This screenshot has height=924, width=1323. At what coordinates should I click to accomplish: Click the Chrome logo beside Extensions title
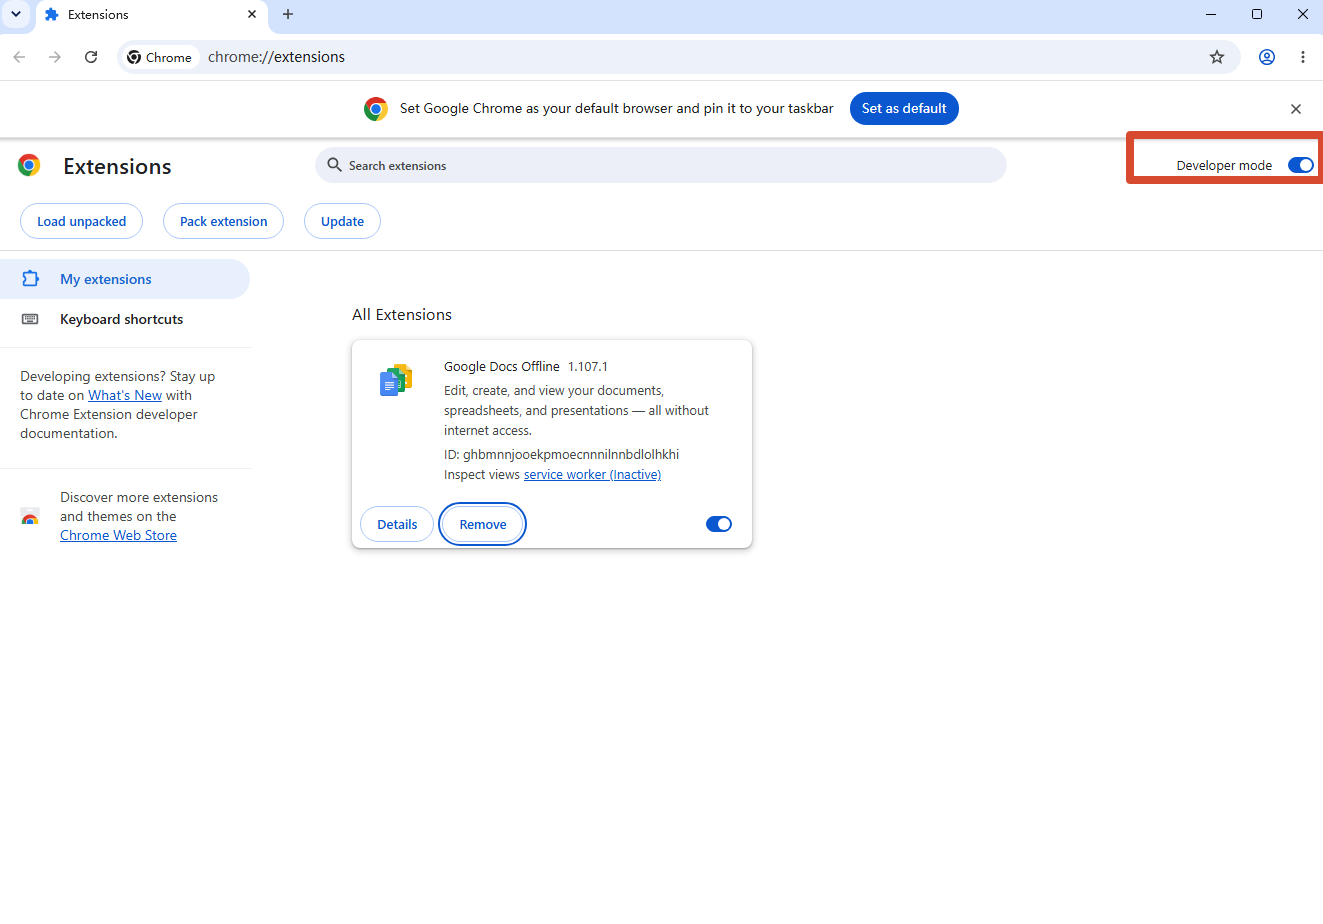click(29, 166)
